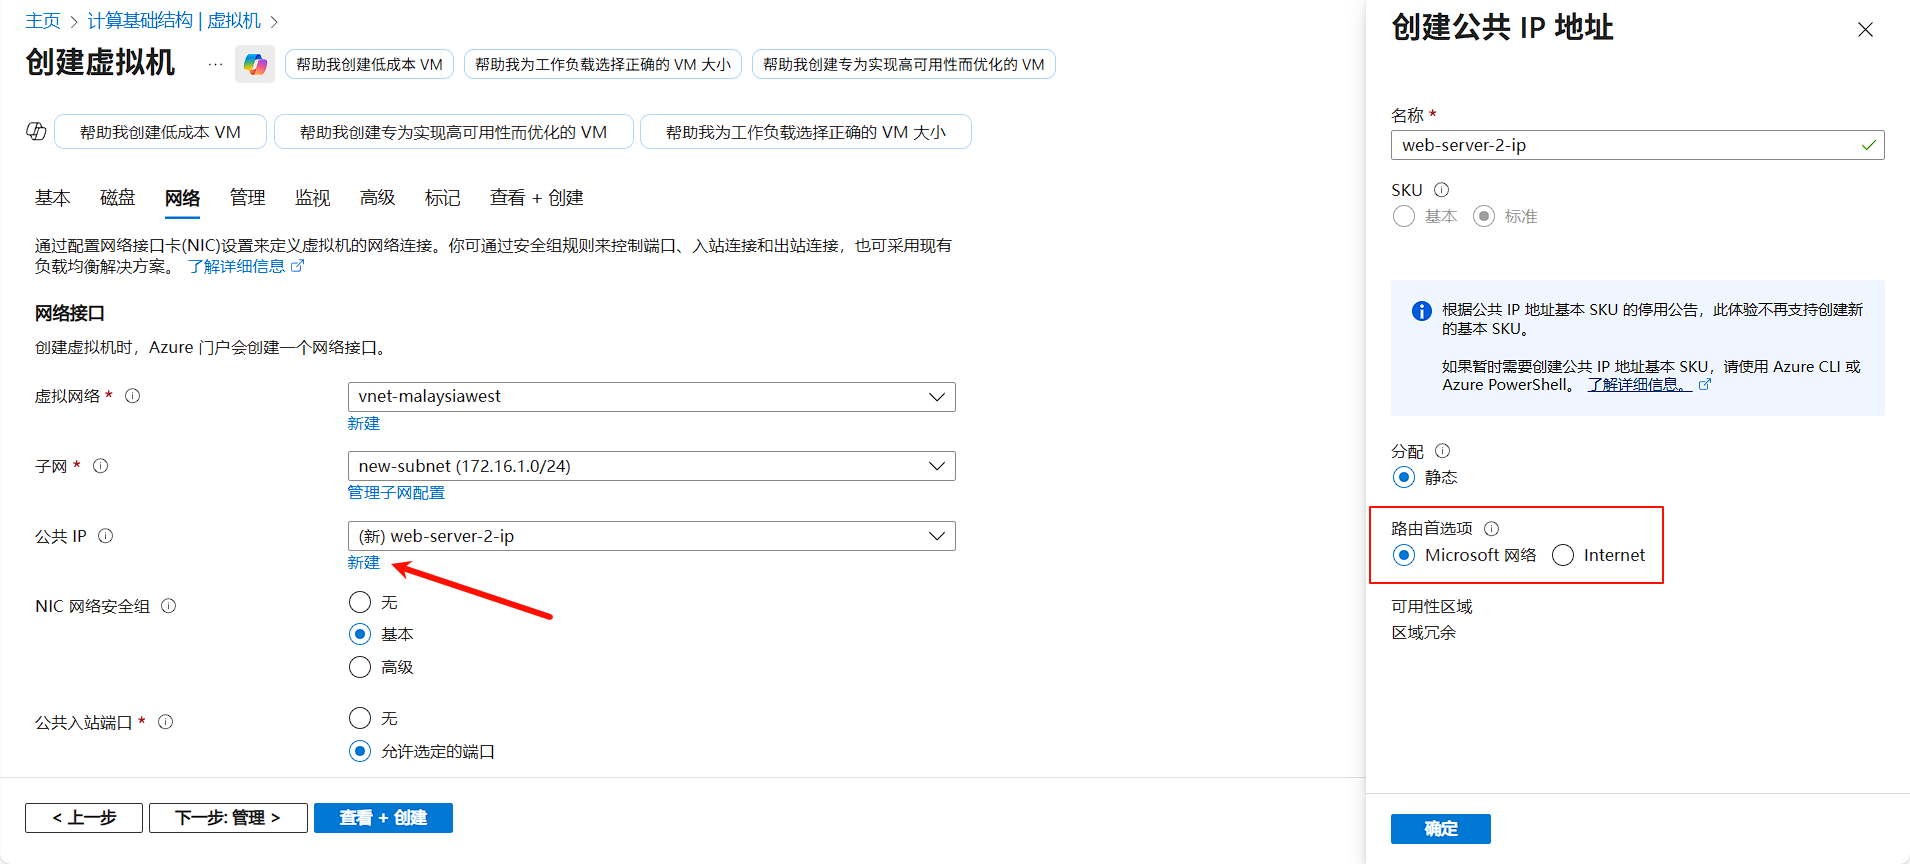Click the 管理子网配置 link
This screenshot has height=864, width=1910.
[x=396, y=493]
